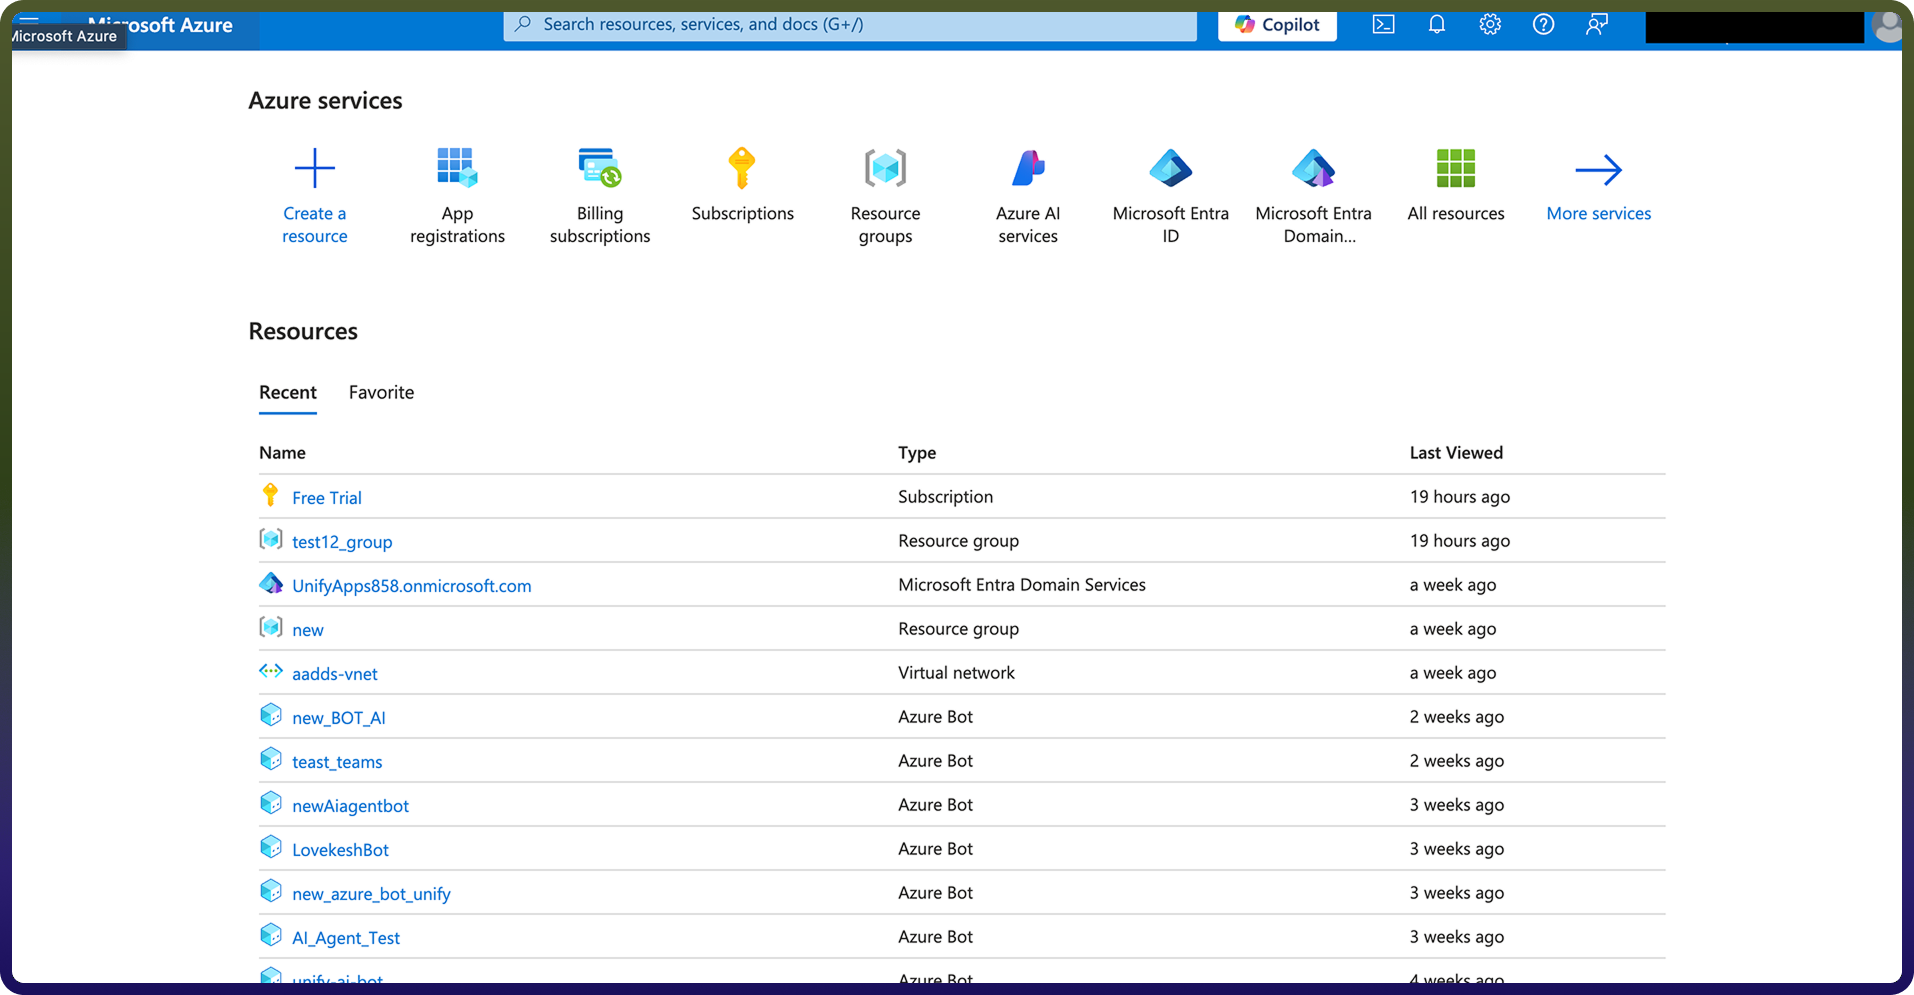Open Subscriptions key icon
This screenshot has height=995, width=1914.
pos(742,168)
